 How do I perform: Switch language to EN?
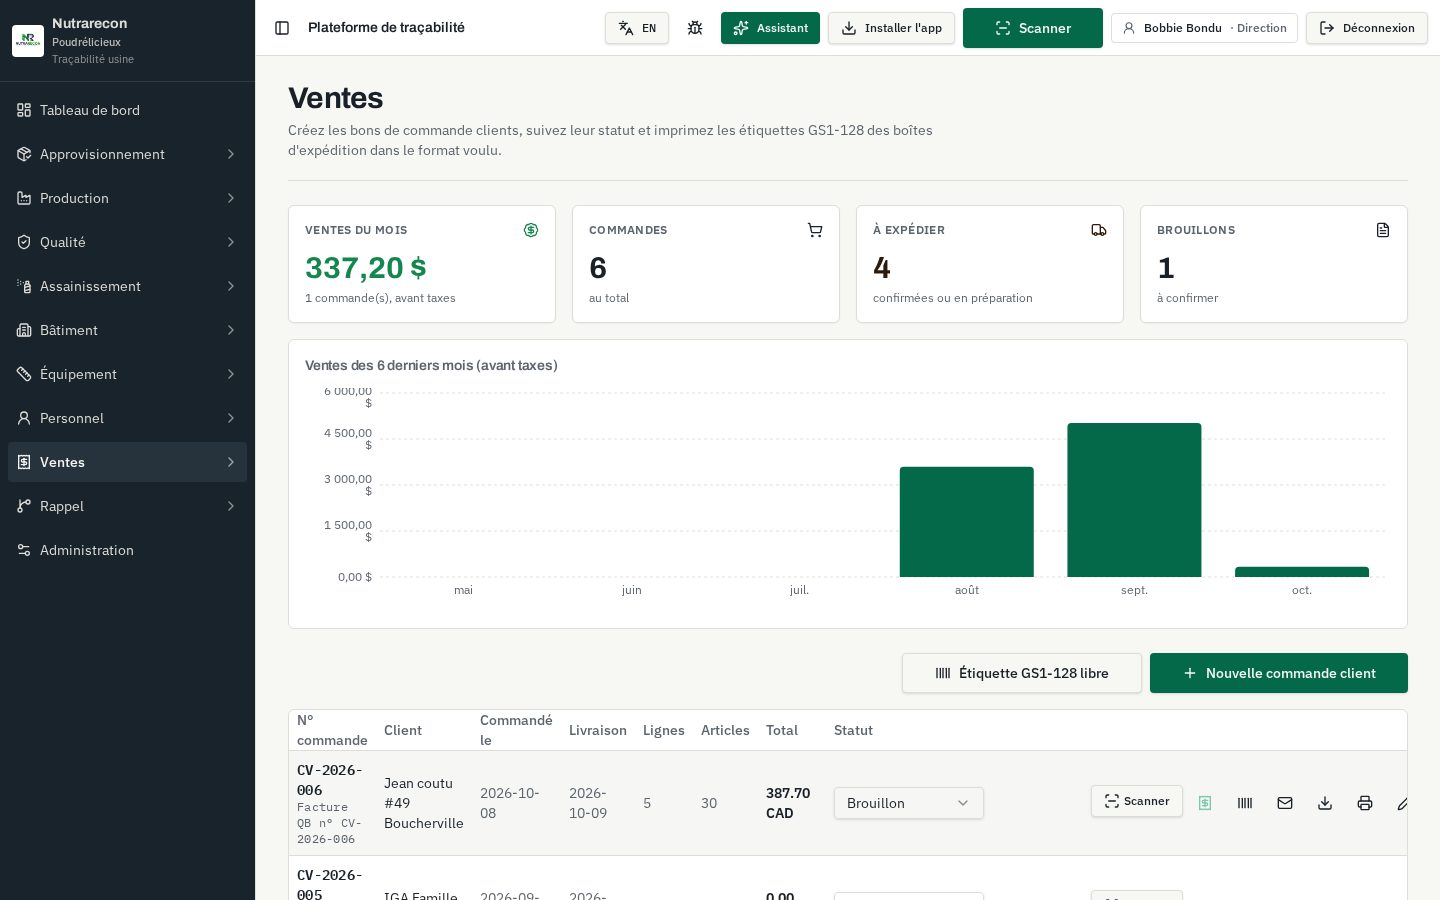click(x=637, y=28)
